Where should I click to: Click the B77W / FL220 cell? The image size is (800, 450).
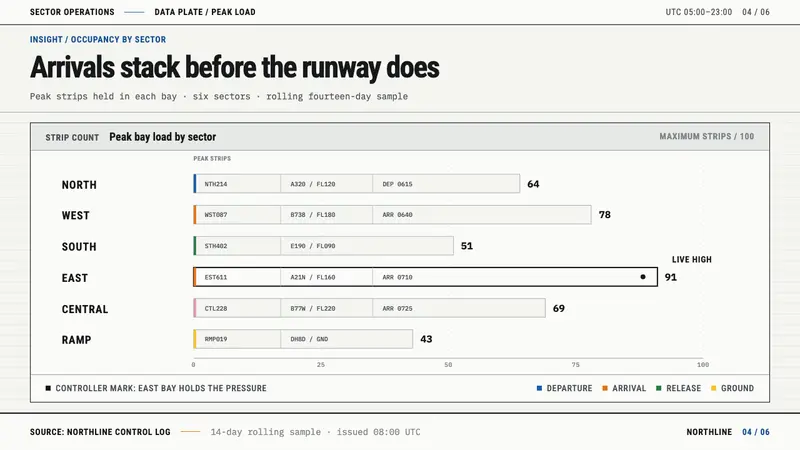[x=327, y=308]
